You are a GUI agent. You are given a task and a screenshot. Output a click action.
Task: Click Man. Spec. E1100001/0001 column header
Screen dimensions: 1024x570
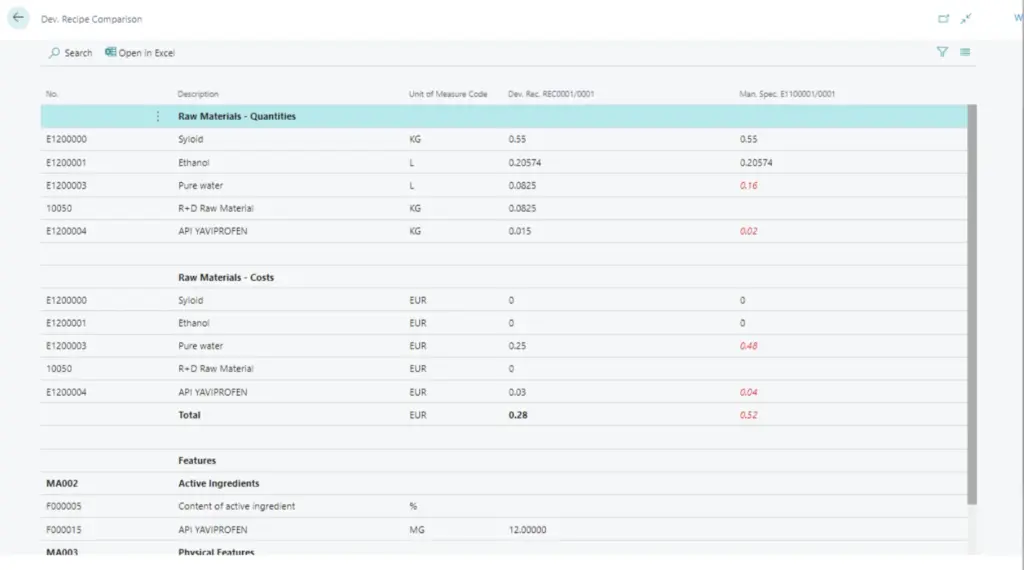tap(787, 94)
